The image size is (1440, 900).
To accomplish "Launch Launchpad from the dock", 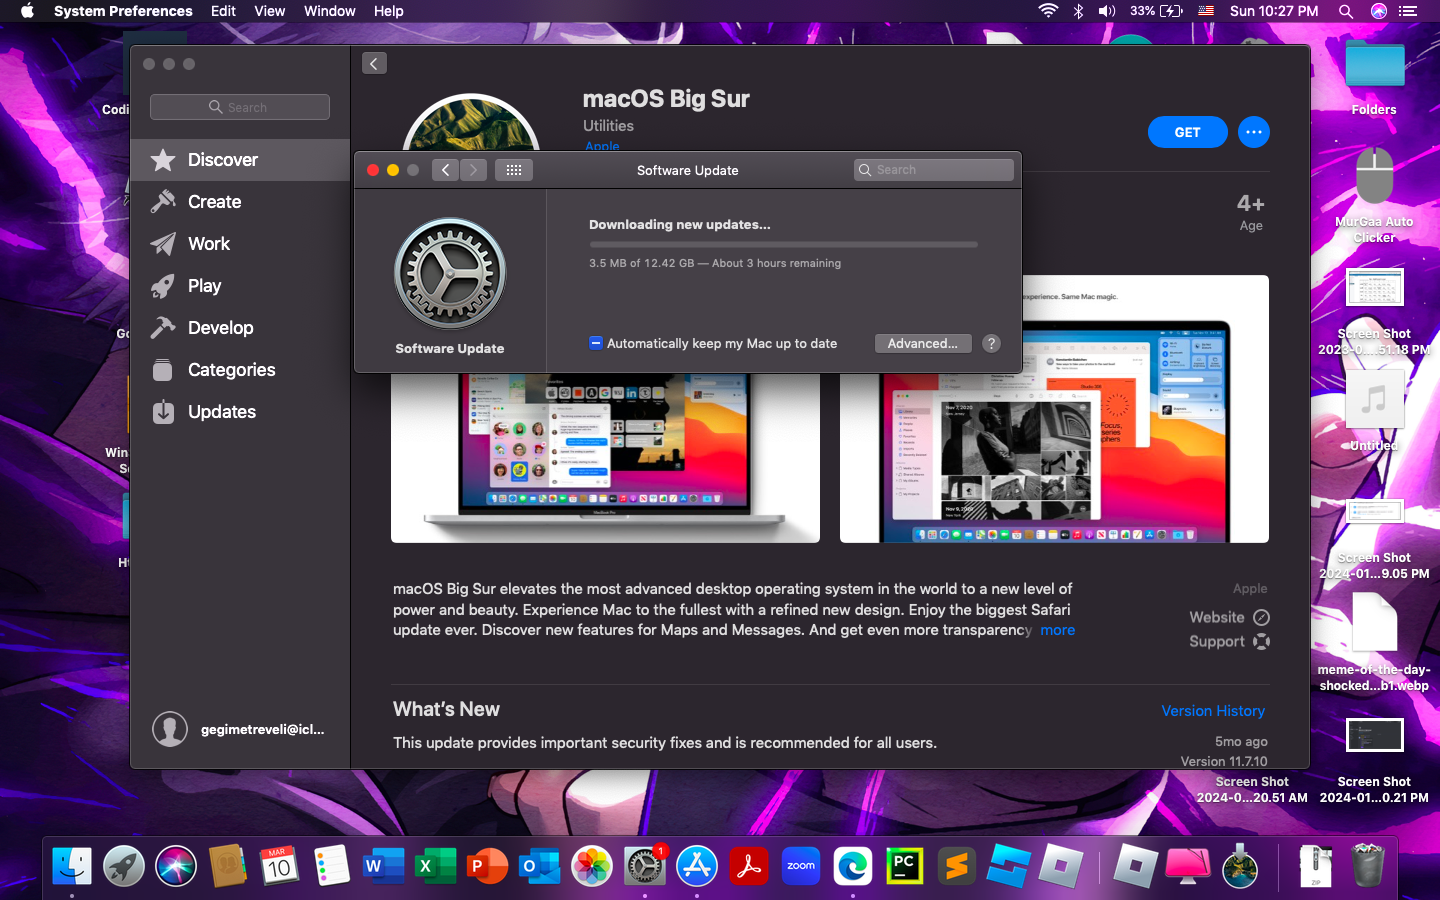I will click(x=124, y=866).
